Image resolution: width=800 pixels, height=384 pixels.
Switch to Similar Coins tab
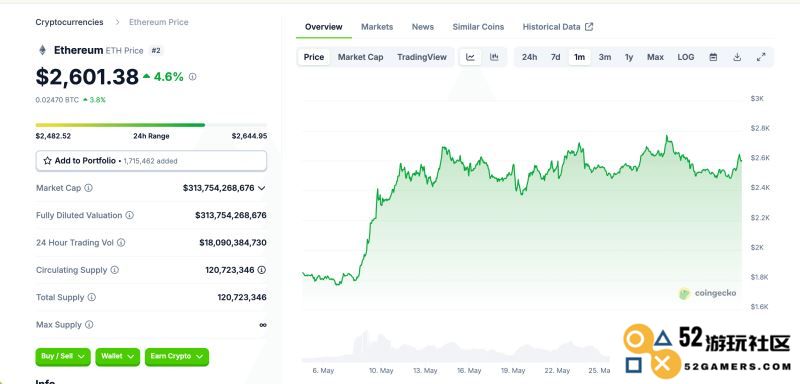click(x=478, y=27)
